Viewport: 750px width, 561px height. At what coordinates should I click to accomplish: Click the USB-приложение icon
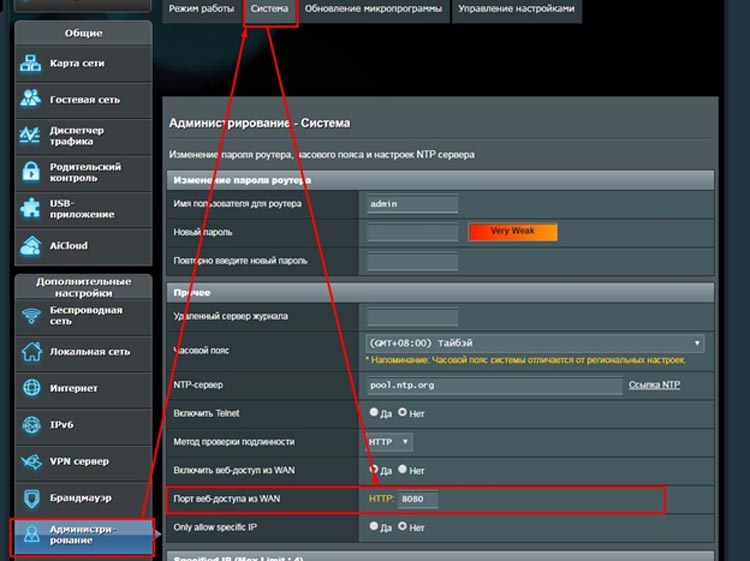pyautogui.click(x=31, y=208)
